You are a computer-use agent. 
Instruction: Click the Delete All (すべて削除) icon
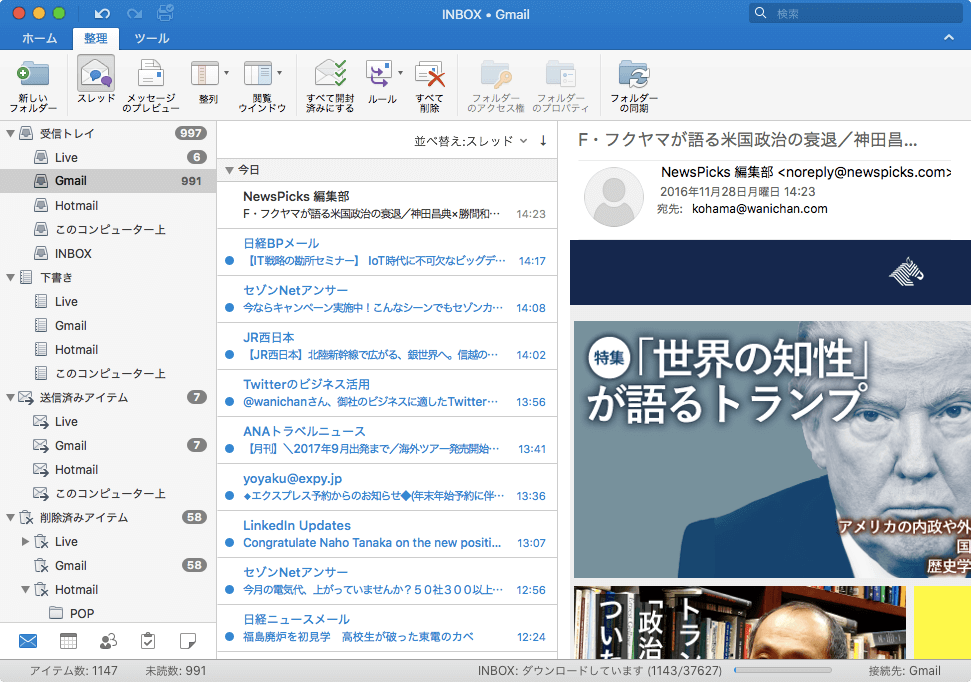(429, 75)
